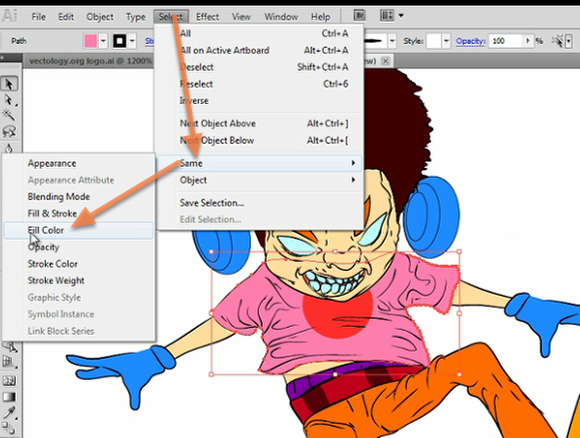This screenshot has height=438, width=580.
Task: Expand the fill color dropdown arrow
Action: click(x=104, y=41)
